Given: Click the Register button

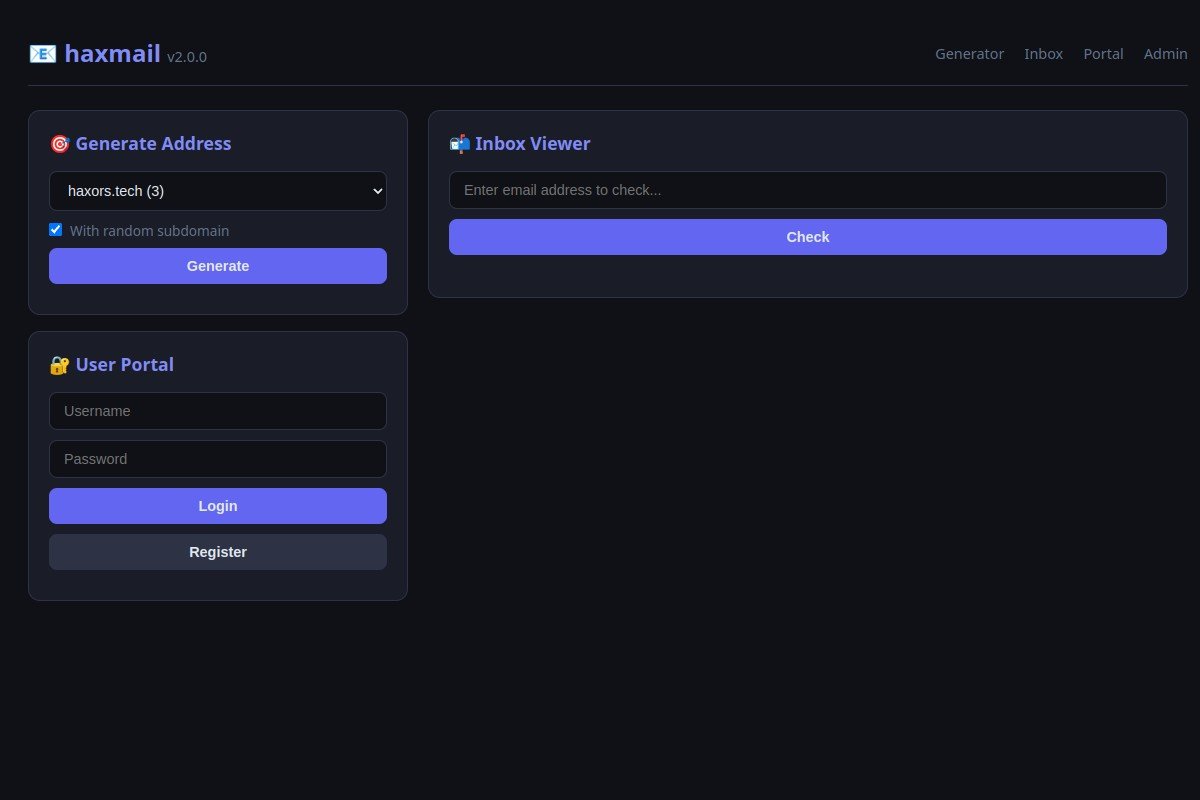Looking at the screenshot, I should pos(218,552).
